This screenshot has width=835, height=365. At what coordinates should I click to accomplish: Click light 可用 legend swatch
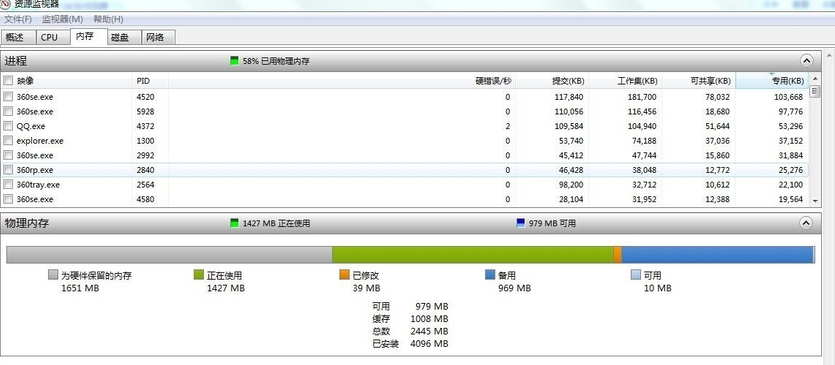[636, 275]
